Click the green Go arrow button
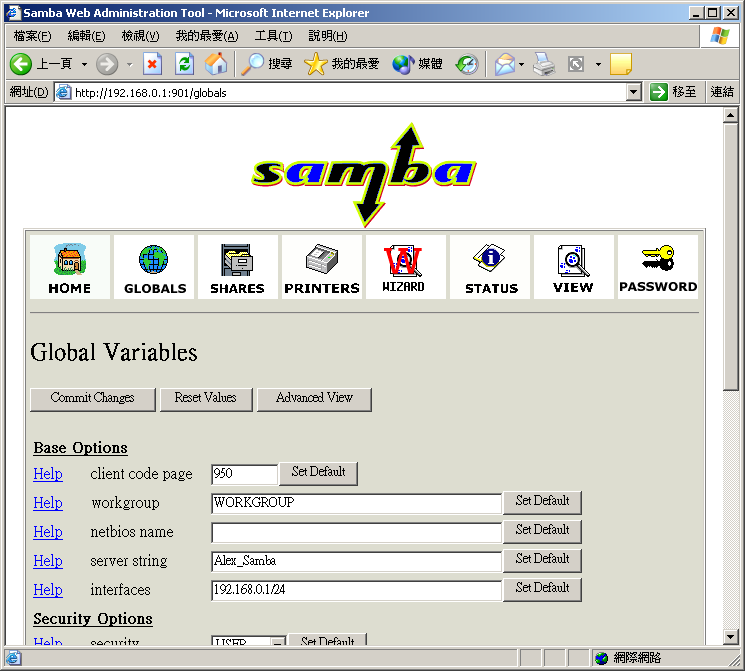The height and width of the screenshot is (671, 745). coord(659,92)
